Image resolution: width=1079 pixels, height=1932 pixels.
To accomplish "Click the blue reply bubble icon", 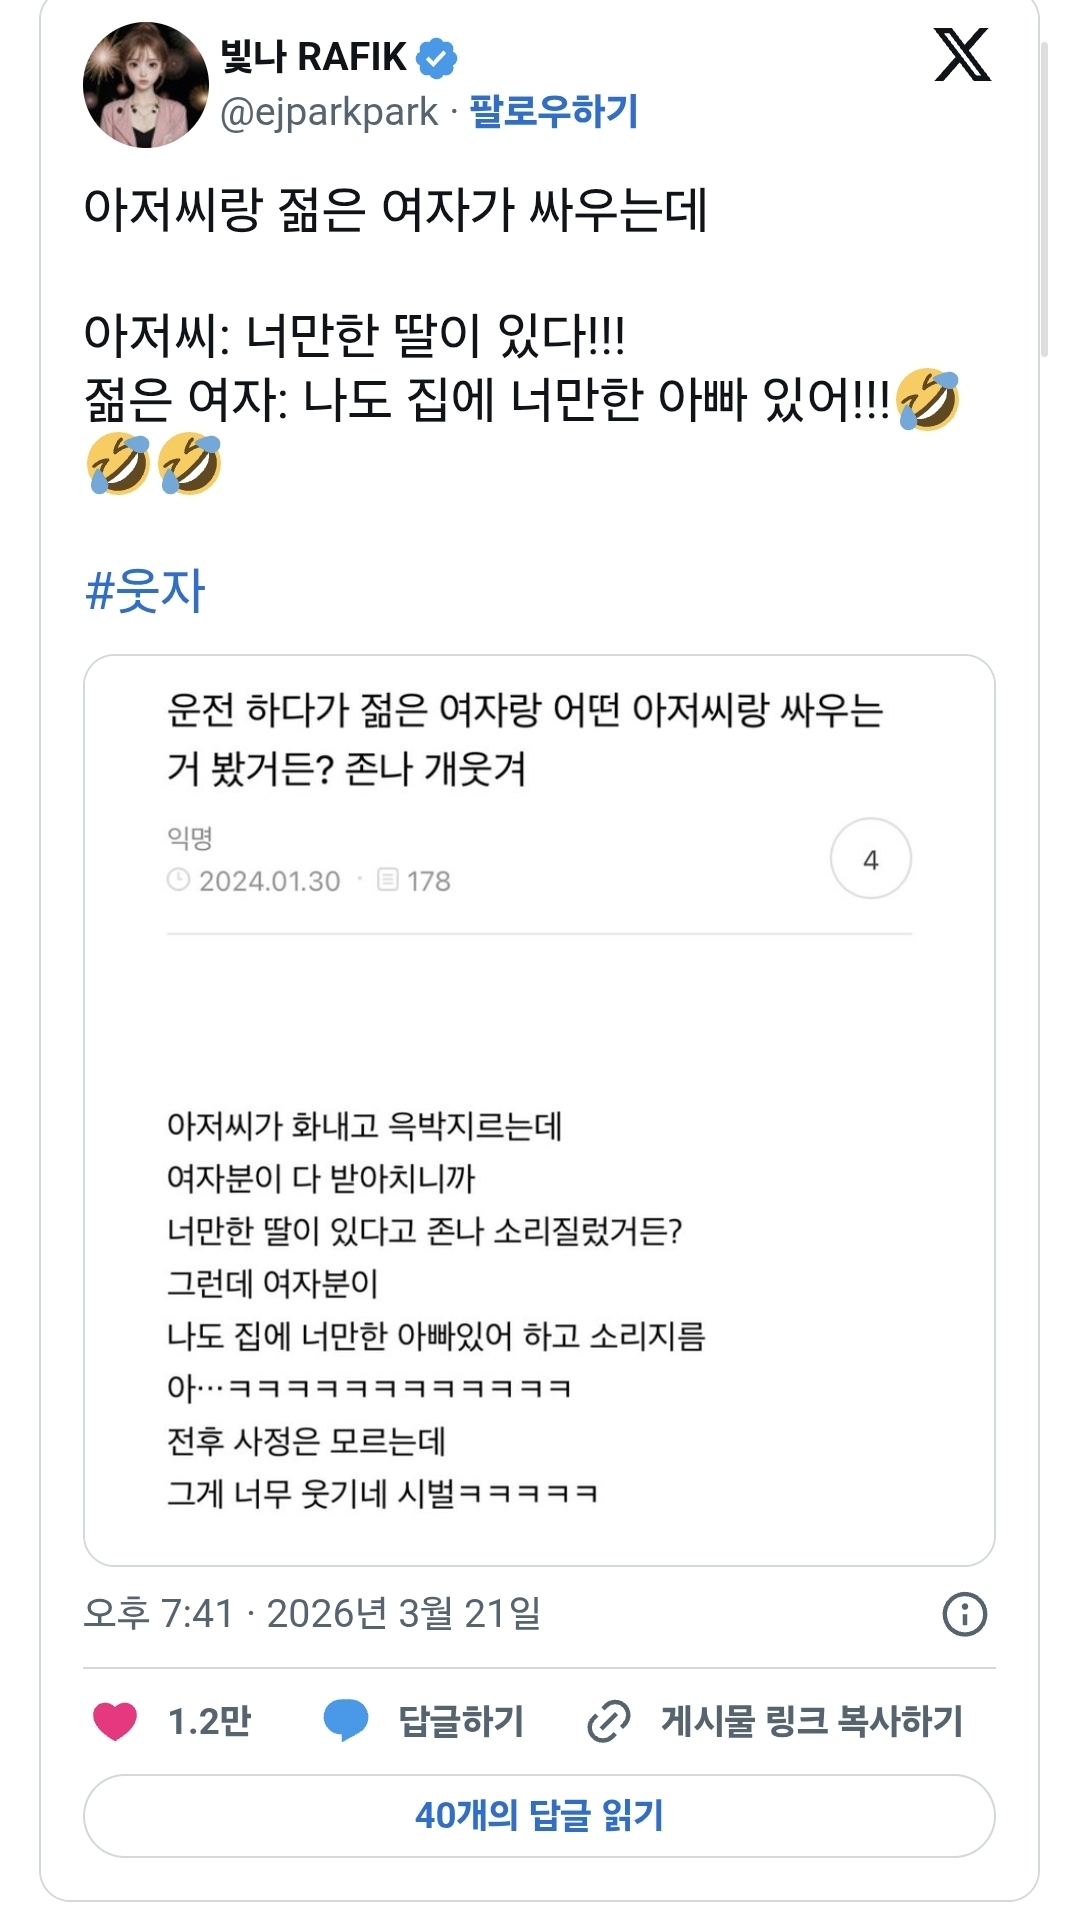I will click(x=346, y=1721).
